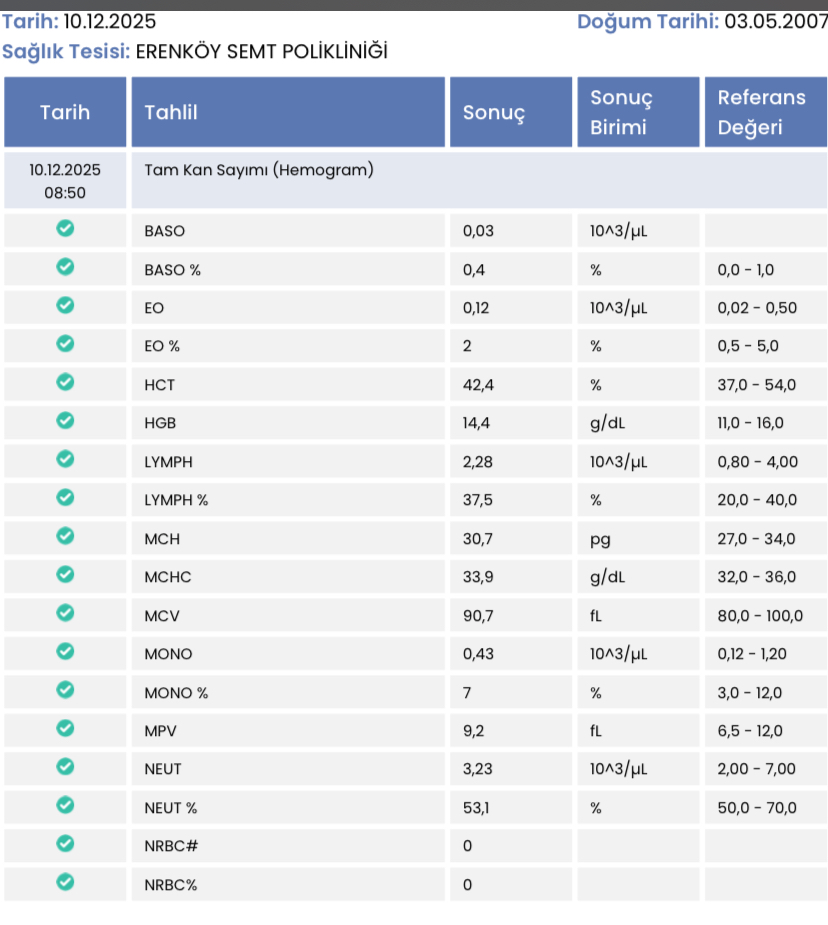
Task: Select the check icon in HGB row
Action: pos(65,421)
